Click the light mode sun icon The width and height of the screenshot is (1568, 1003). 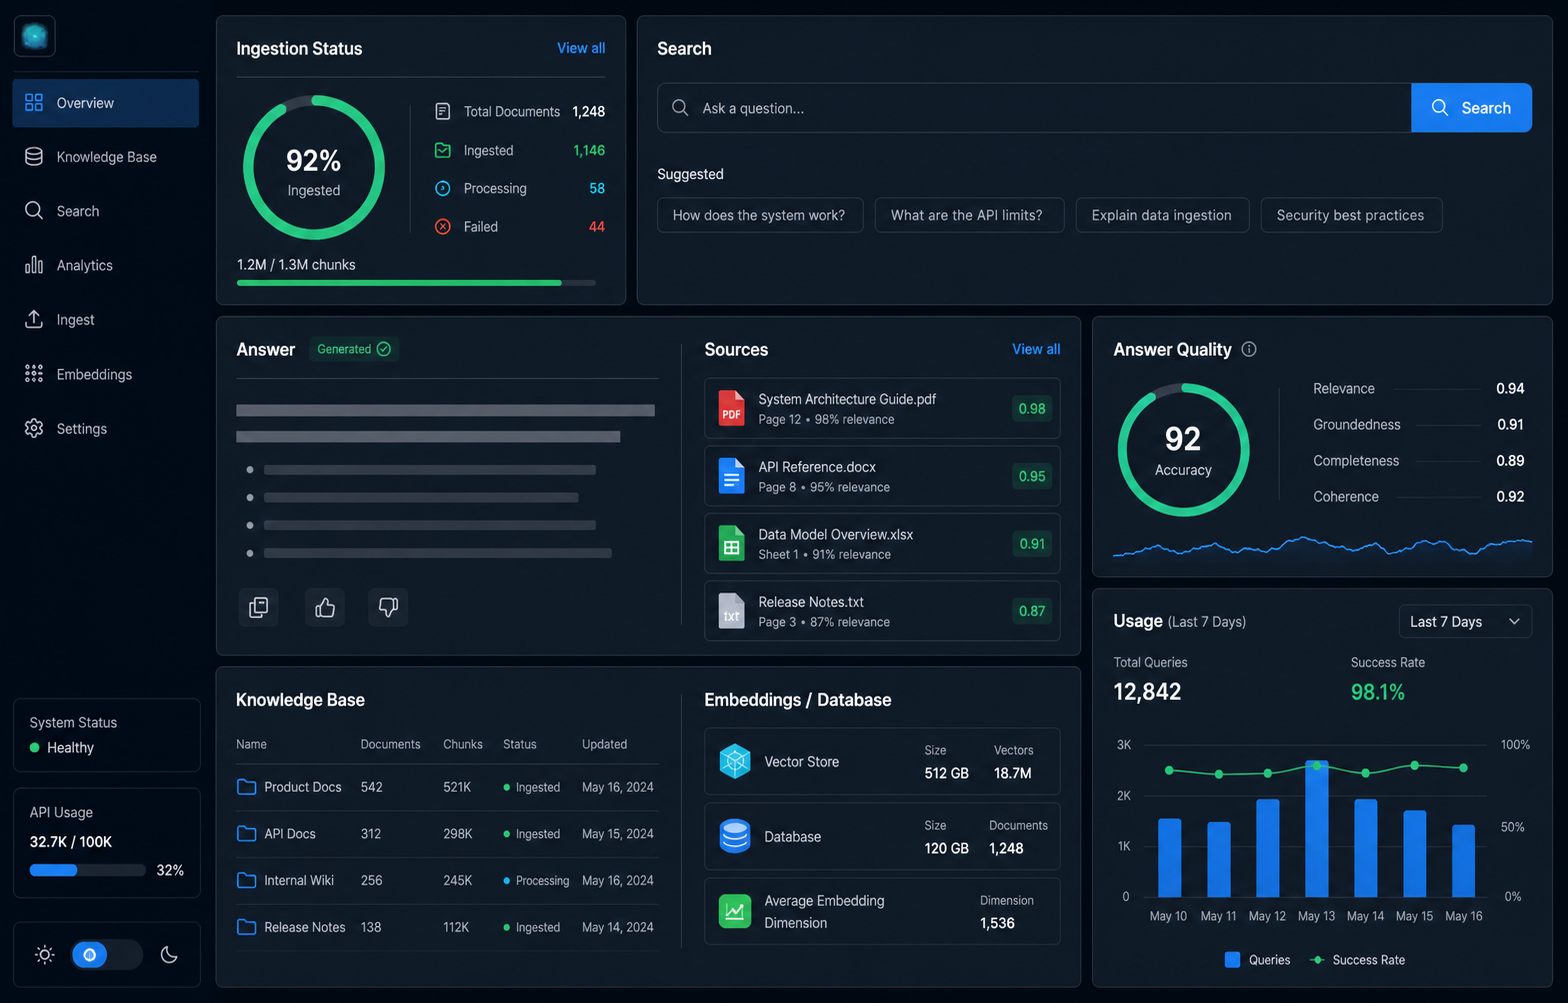click(45, 955)
